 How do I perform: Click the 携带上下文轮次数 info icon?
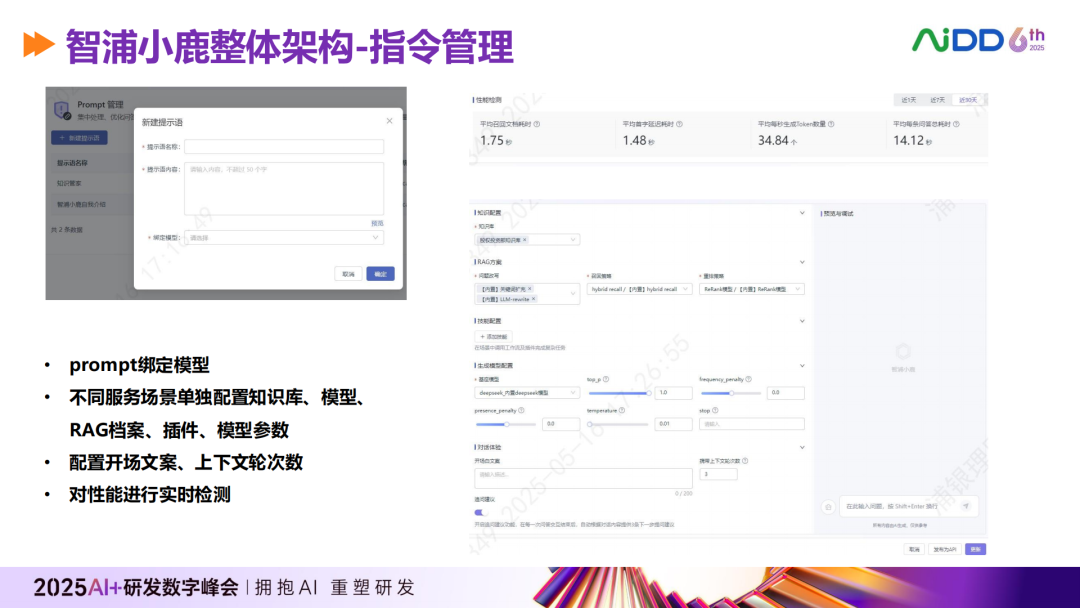coord(745,459)
